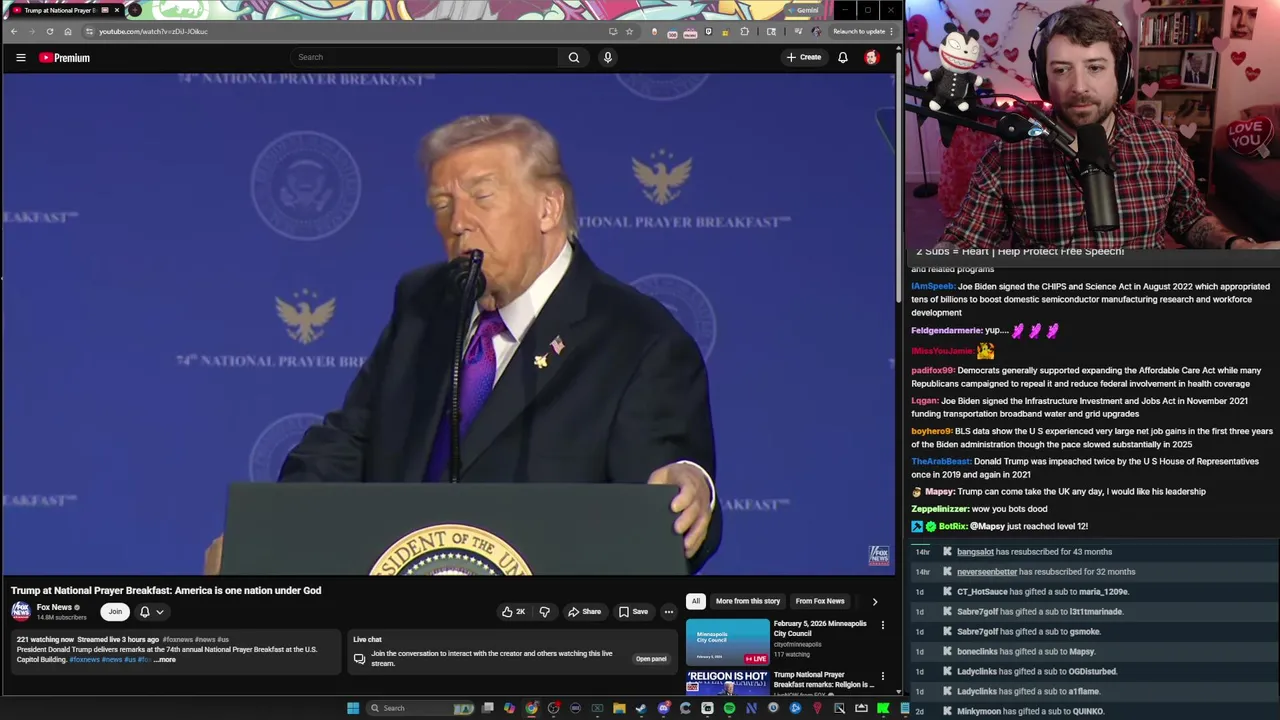Image resolution: width=1280 pixels, height=720 pixels.
Task: Click Relaunch to update button
Action: pyautogui.click(x=859, y=31)
